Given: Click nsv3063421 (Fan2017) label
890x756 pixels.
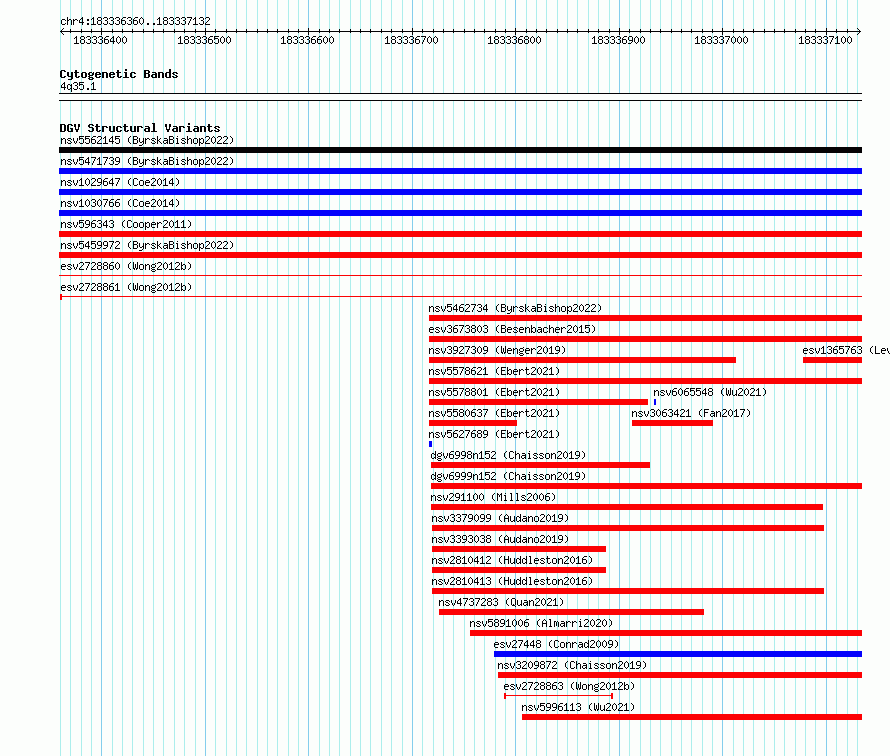Looking at the screenshot, I should point(691,413).
